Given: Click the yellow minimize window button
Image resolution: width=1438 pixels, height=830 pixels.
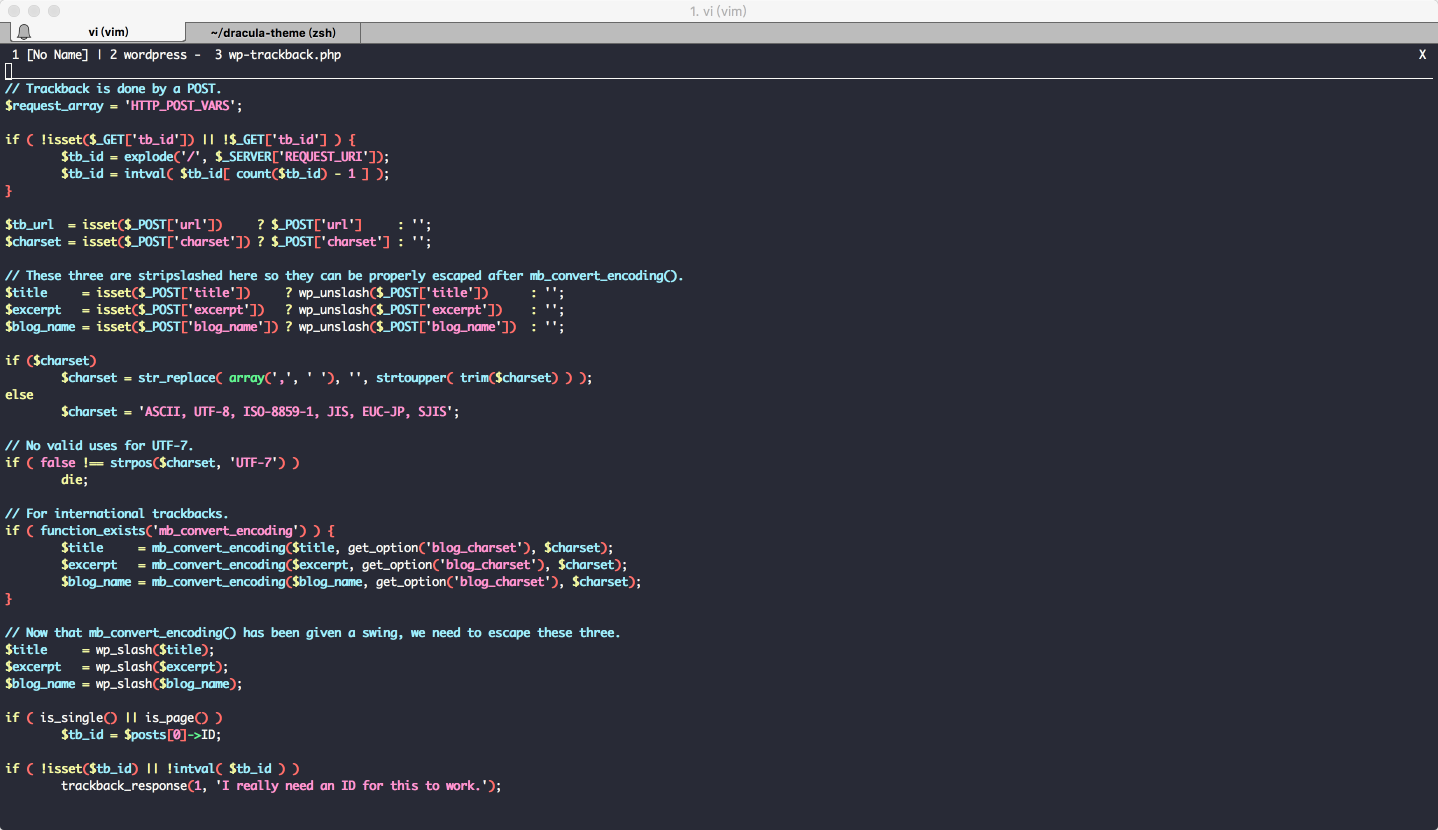Looking at the screenshot, I should [x=34, y=11].
